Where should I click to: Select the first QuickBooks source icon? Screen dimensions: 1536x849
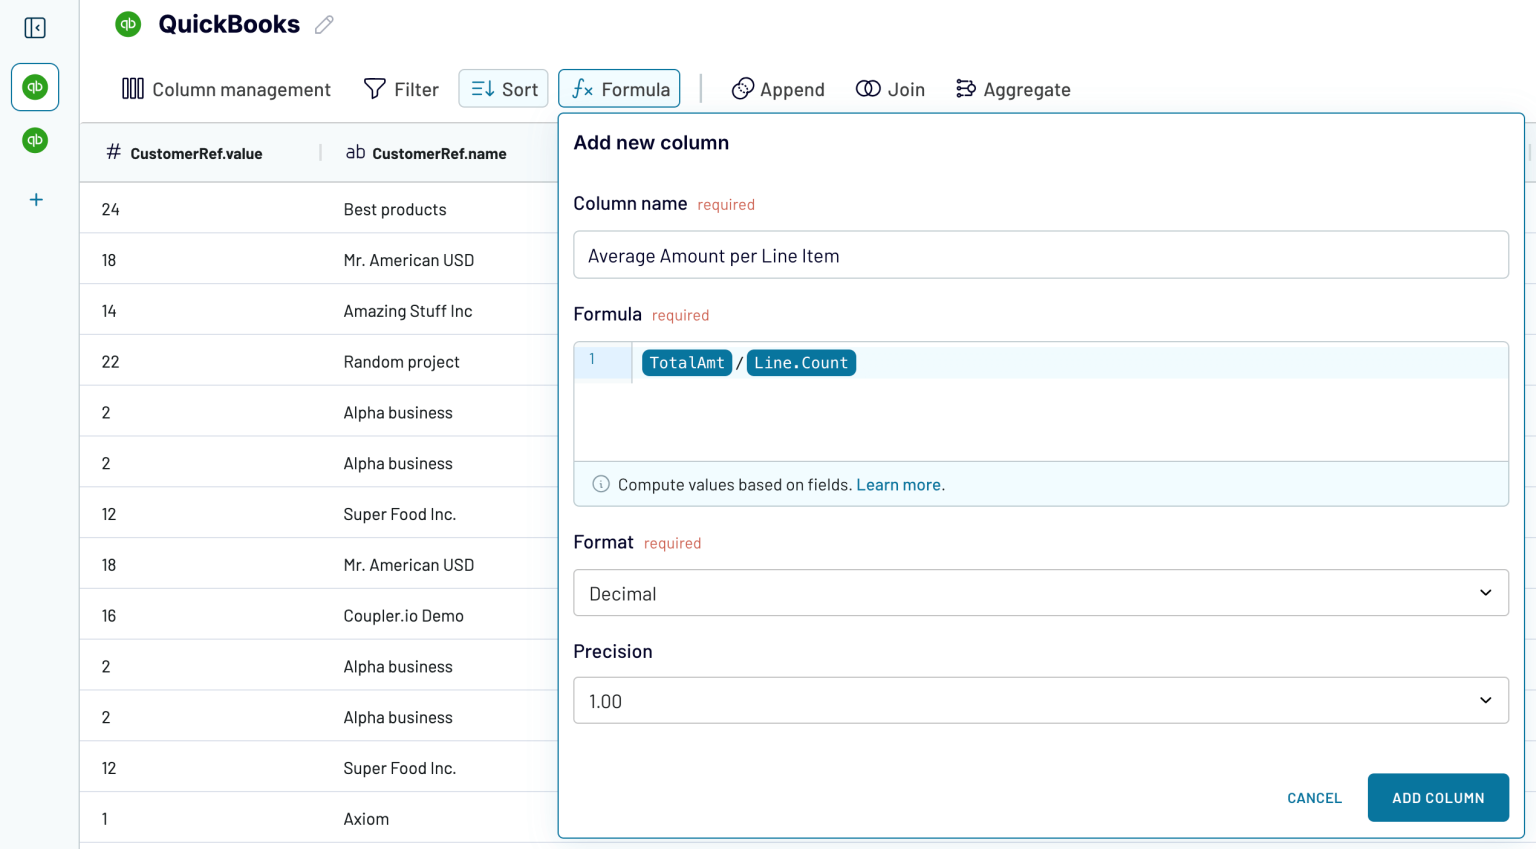(35, 87)
